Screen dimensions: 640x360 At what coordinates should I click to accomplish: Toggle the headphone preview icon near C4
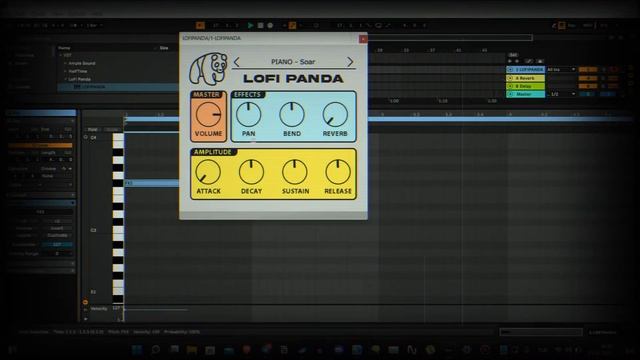coord(85,137)
